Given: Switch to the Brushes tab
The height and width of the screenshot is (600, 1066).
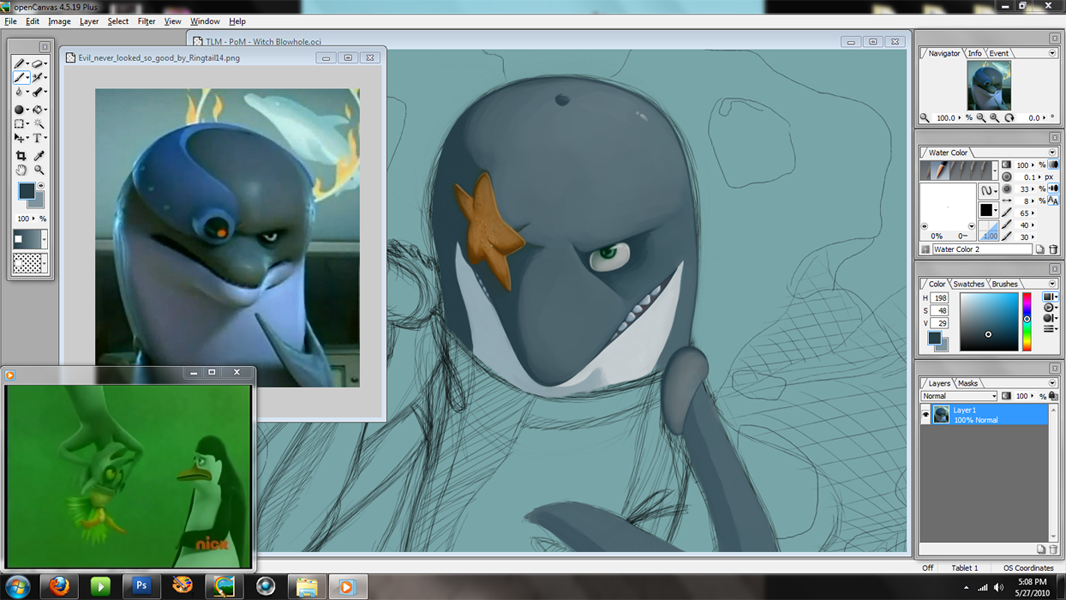Looking at the screenshot, I should point(1004,283).
